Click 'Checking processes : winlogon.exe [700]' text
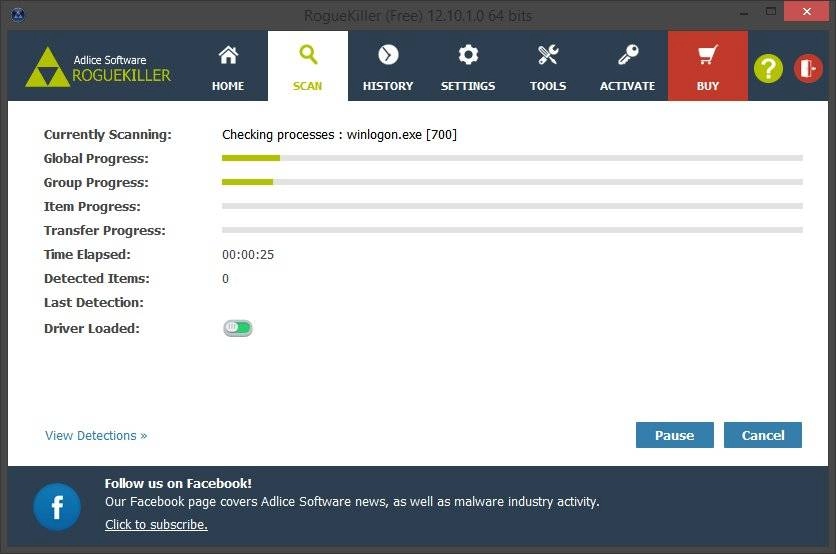The image size is (836, 554). pyautogui.click(x=340, y=134)
